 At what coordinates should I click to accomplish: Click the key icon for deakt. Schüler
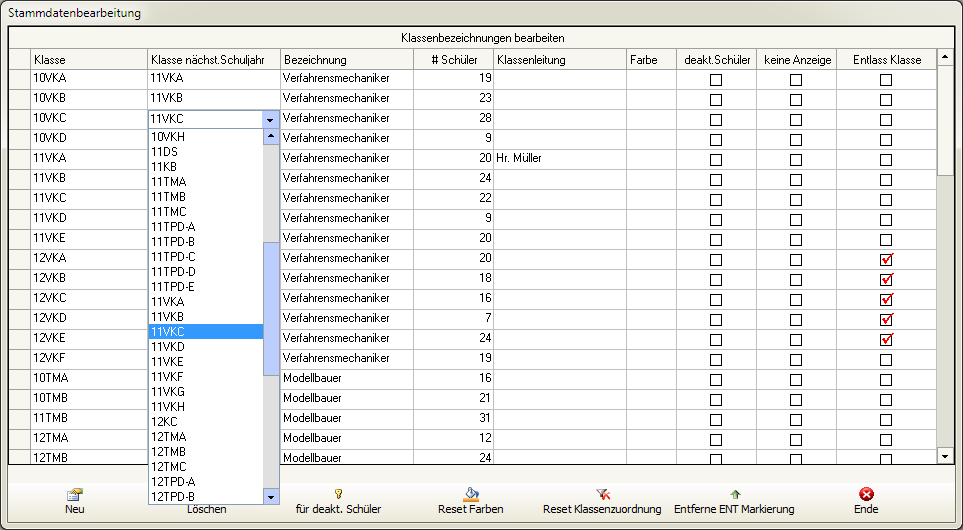point(338,494)
